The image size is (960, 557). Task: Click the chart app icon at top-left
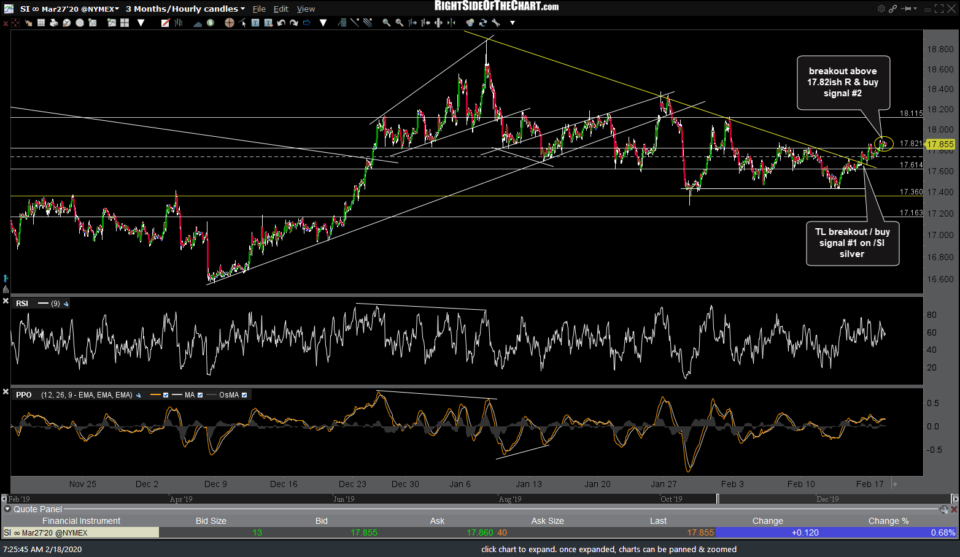click(x=7, y=8)
